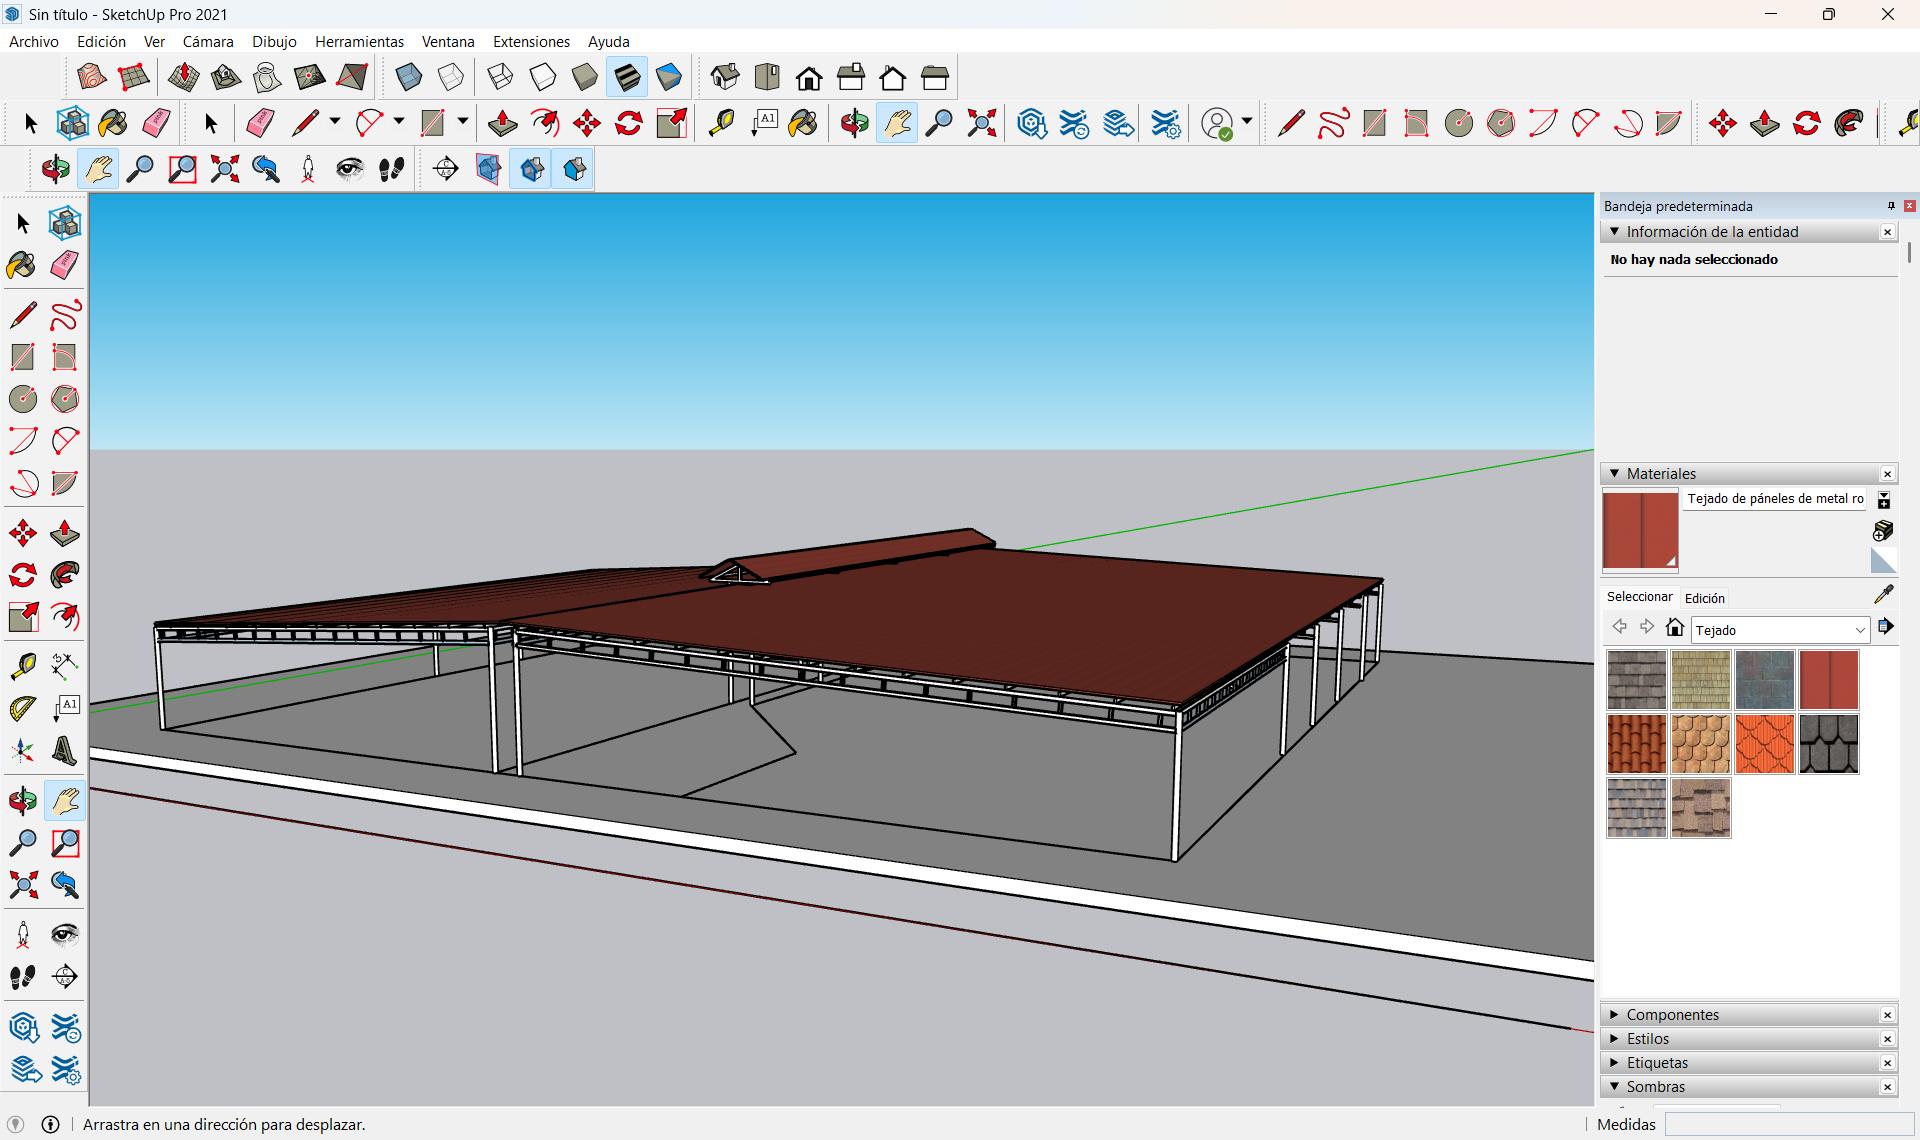Expand the Componentes panel

[x=1671, y=1014]
